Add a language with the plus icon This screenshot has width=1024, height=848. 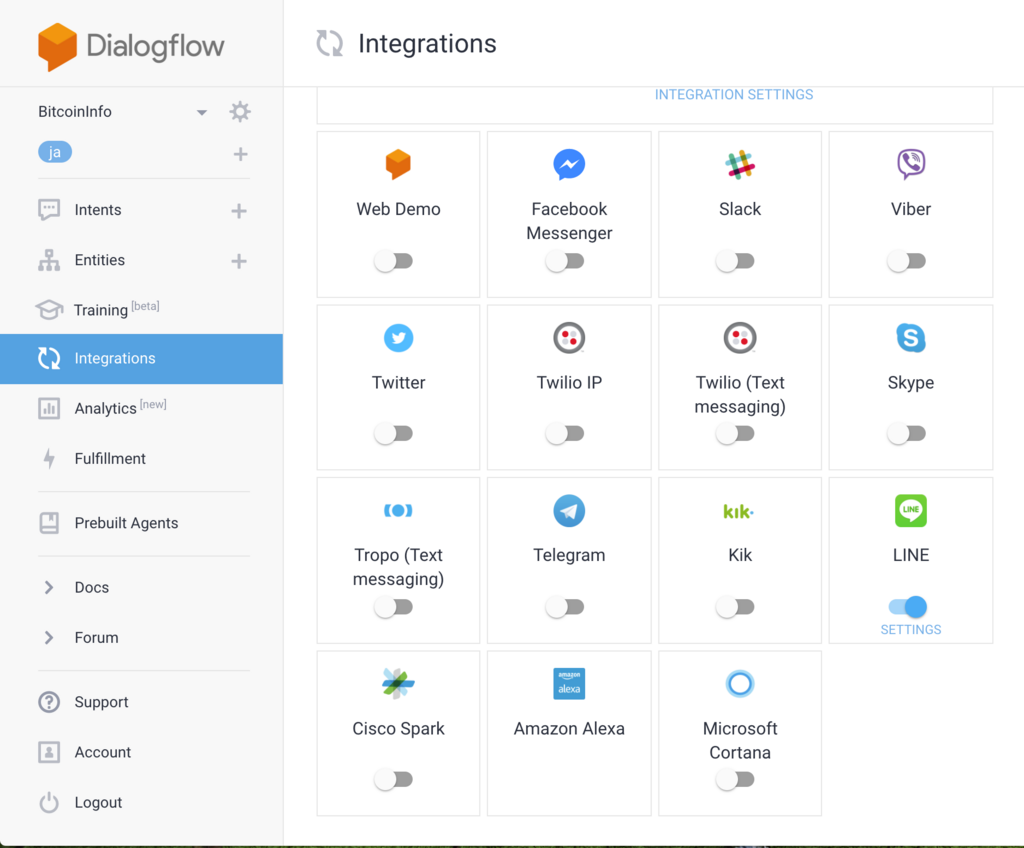pyautogui.click(x=240, y=154)
